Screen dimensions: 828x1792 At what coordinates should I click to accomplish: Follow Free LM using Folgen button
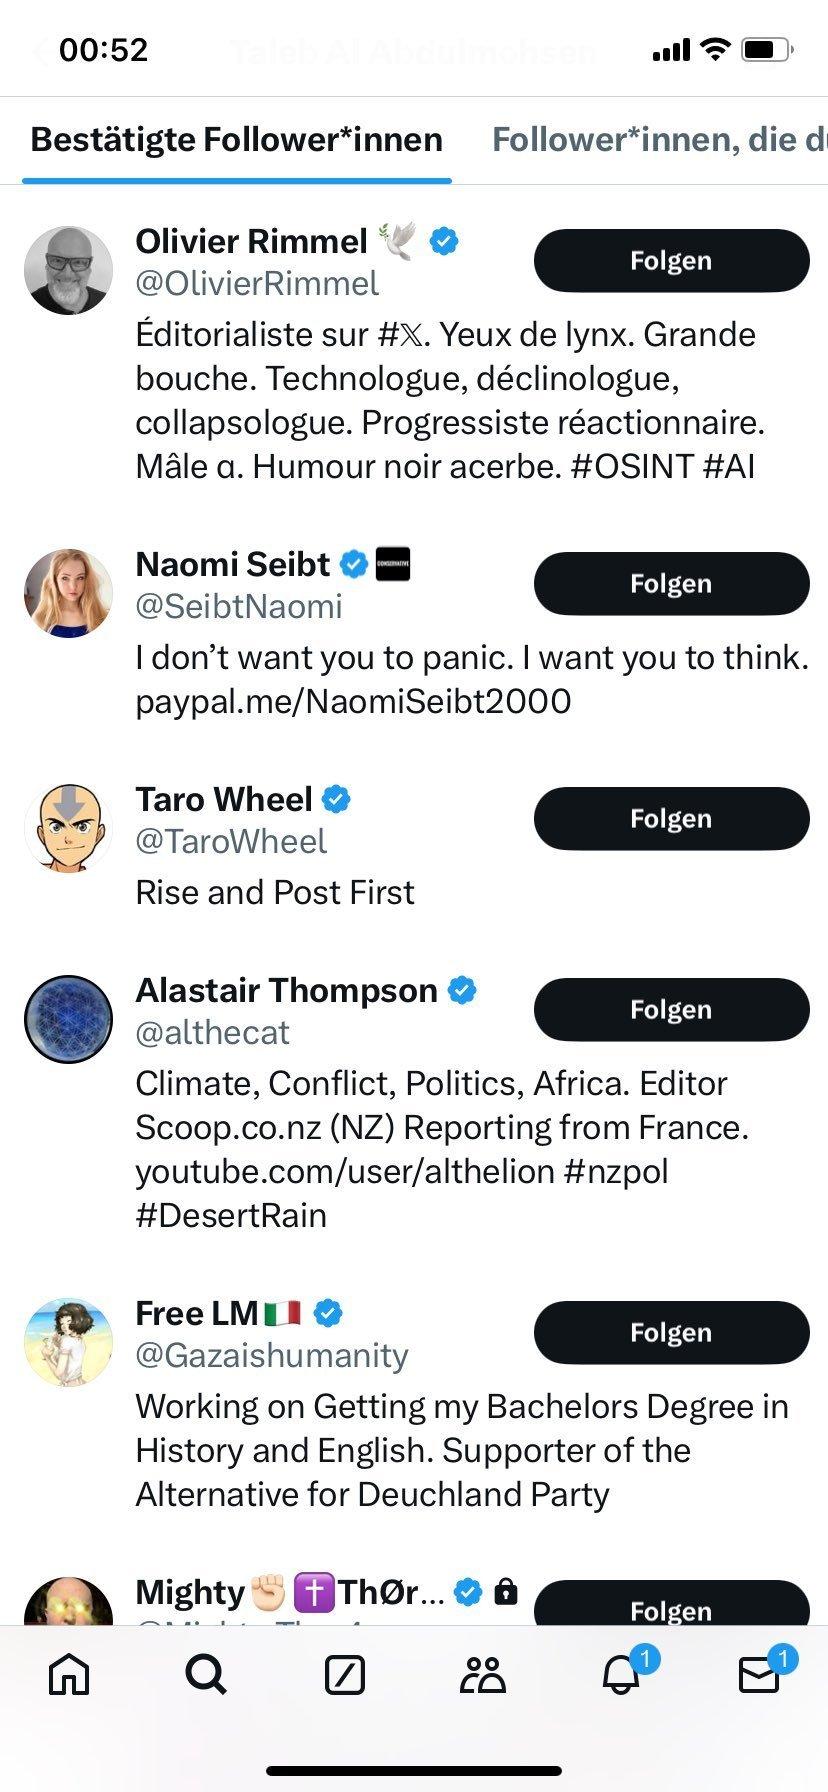tap(671, 1333)
